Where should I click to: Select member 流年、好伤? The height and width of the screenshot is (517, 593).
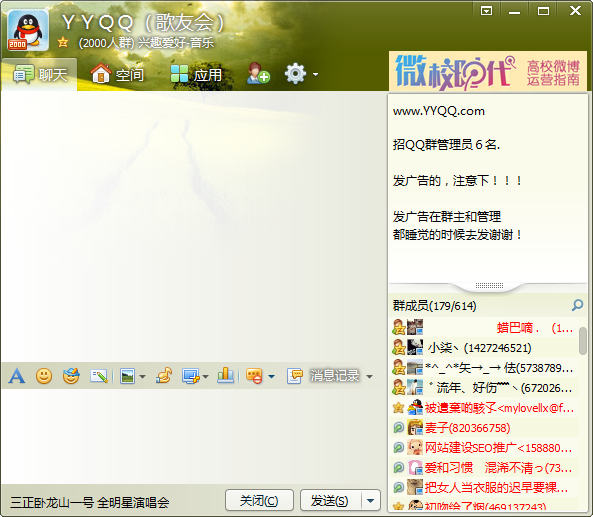tap(484, 388)
